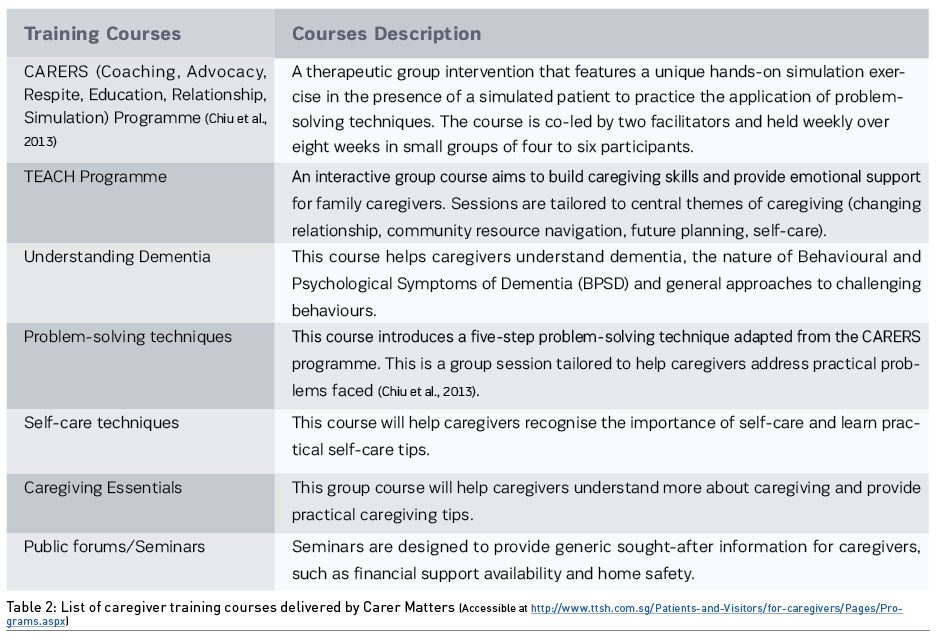Click the practical caregiving tips description

click(606, 501)
